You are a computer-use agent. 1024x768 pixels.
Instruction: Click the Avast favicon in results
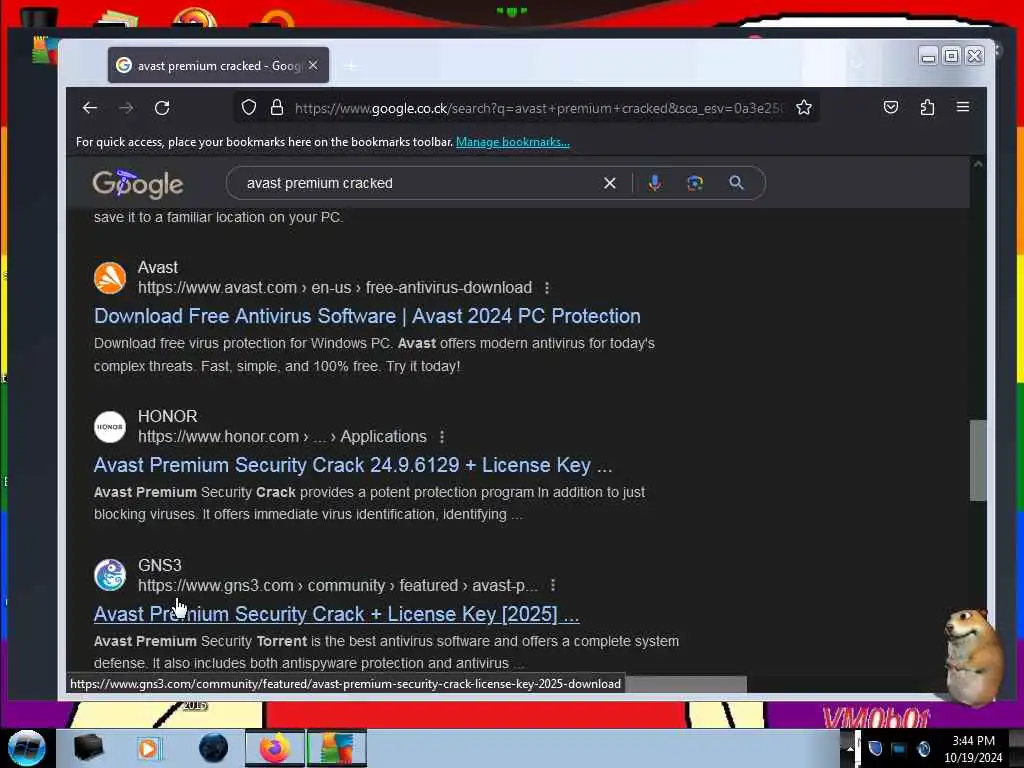(x=110, y=278)
